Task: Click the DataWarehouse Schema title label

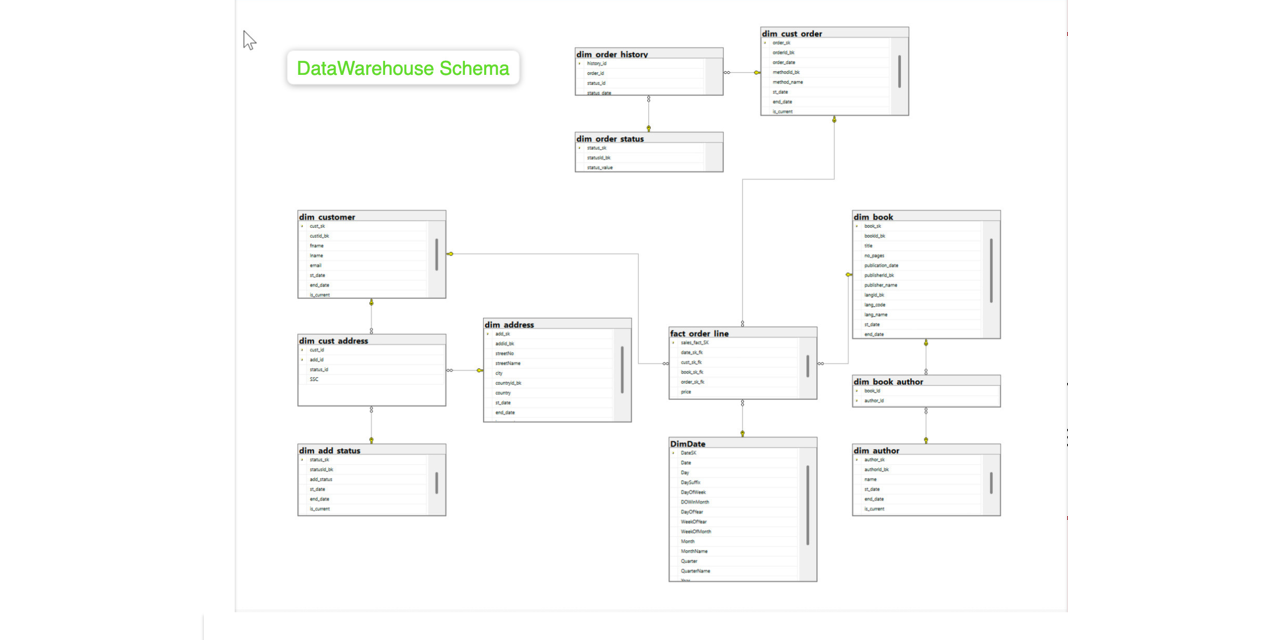Action: click(x=403, y=68)
